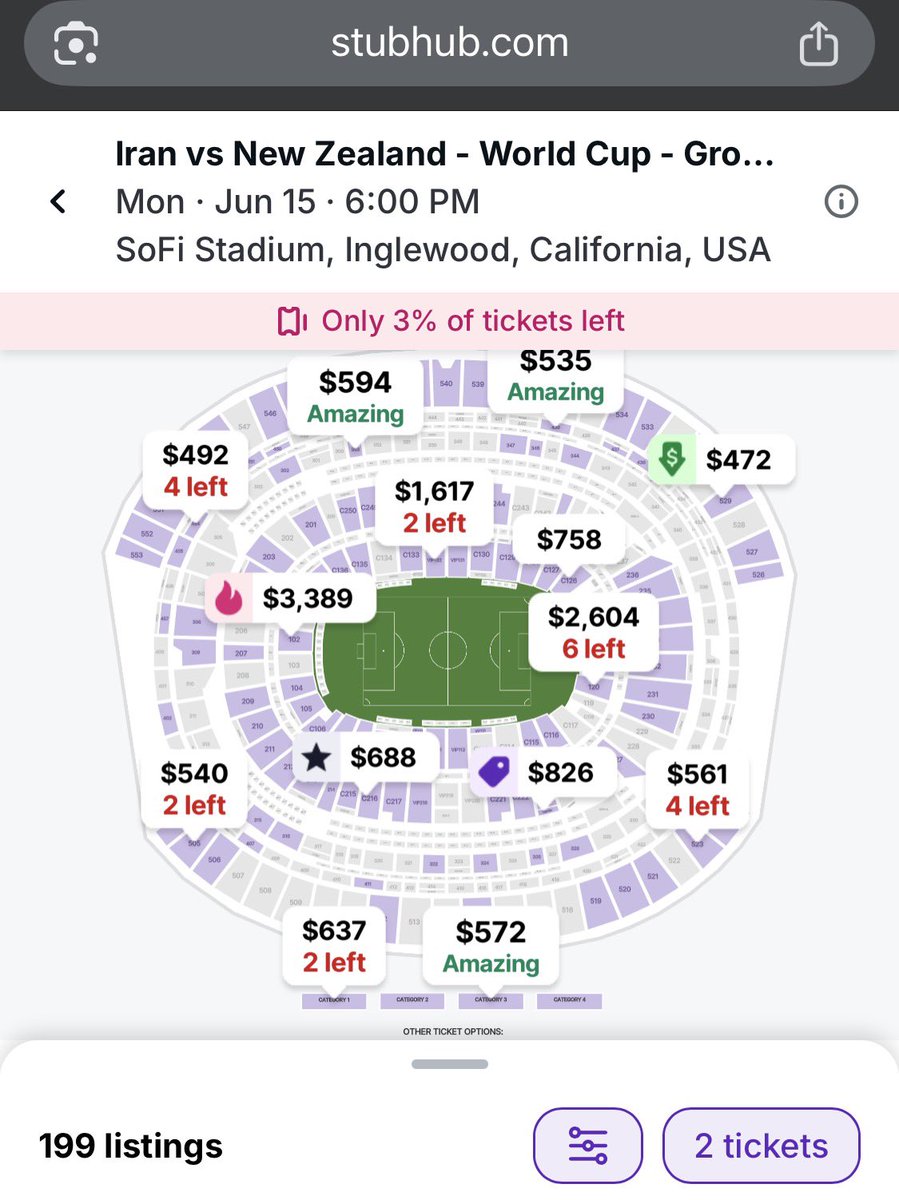Open the filter sliders icon button
This screenshot has width=899, height=1200.
click(x=588, y=1145)
